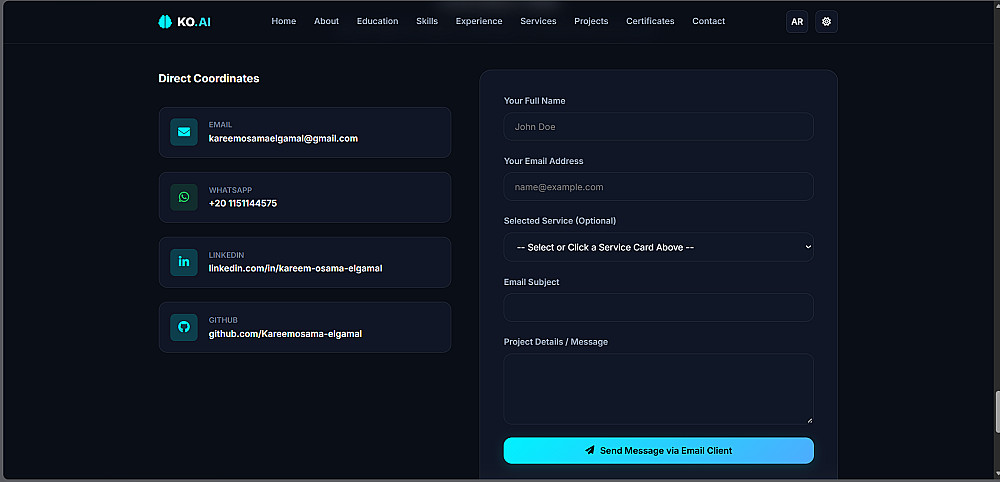Open the kareemosamaelgamal@gmail.com link
Screen dimensions: 1000x482
coord(283,138)
